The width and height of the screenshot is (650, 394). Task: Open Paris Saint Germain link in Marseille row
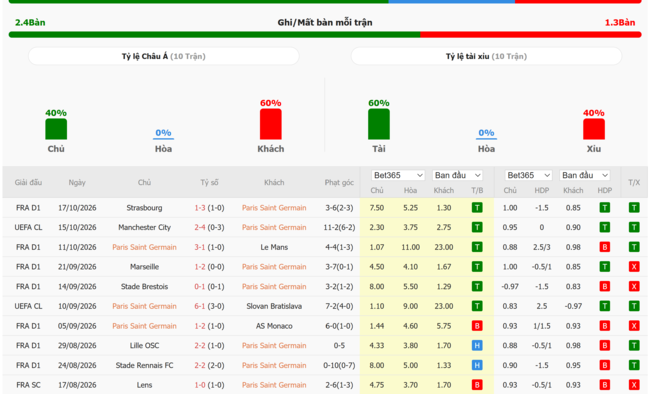tap(274, 267)
